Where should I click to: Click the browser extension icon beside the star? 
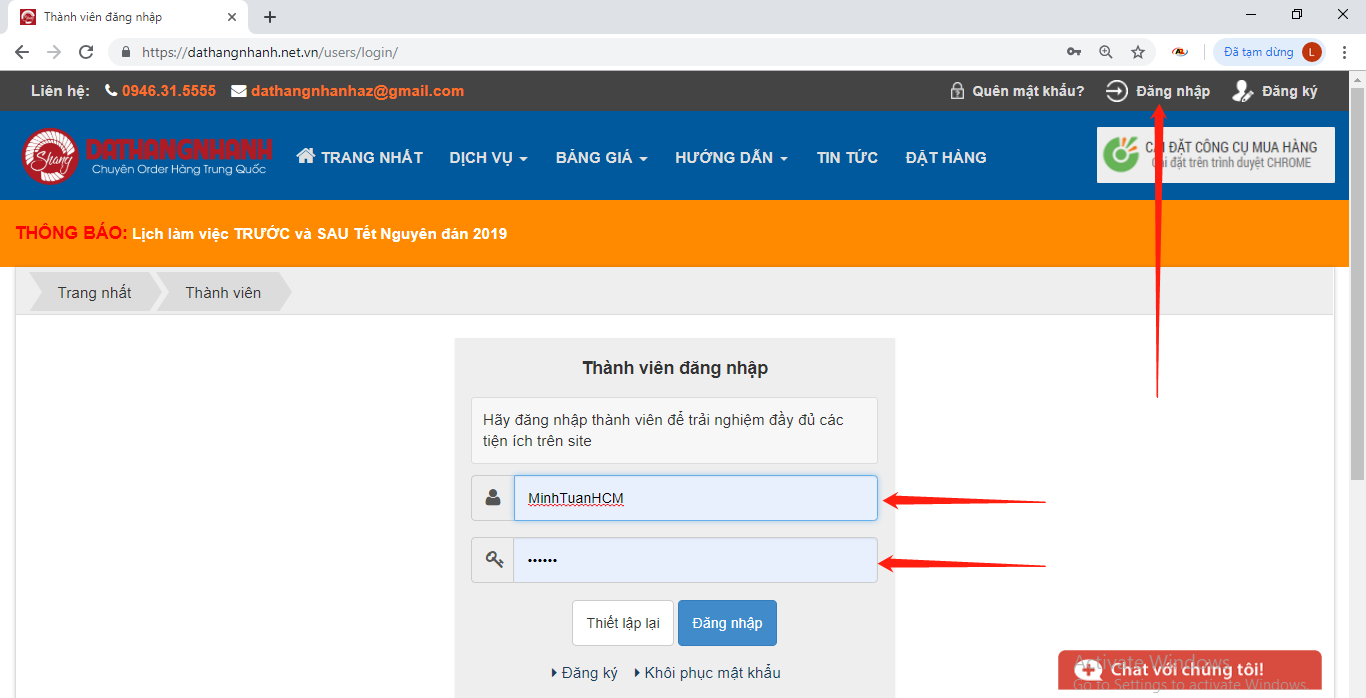point(1180,52)
